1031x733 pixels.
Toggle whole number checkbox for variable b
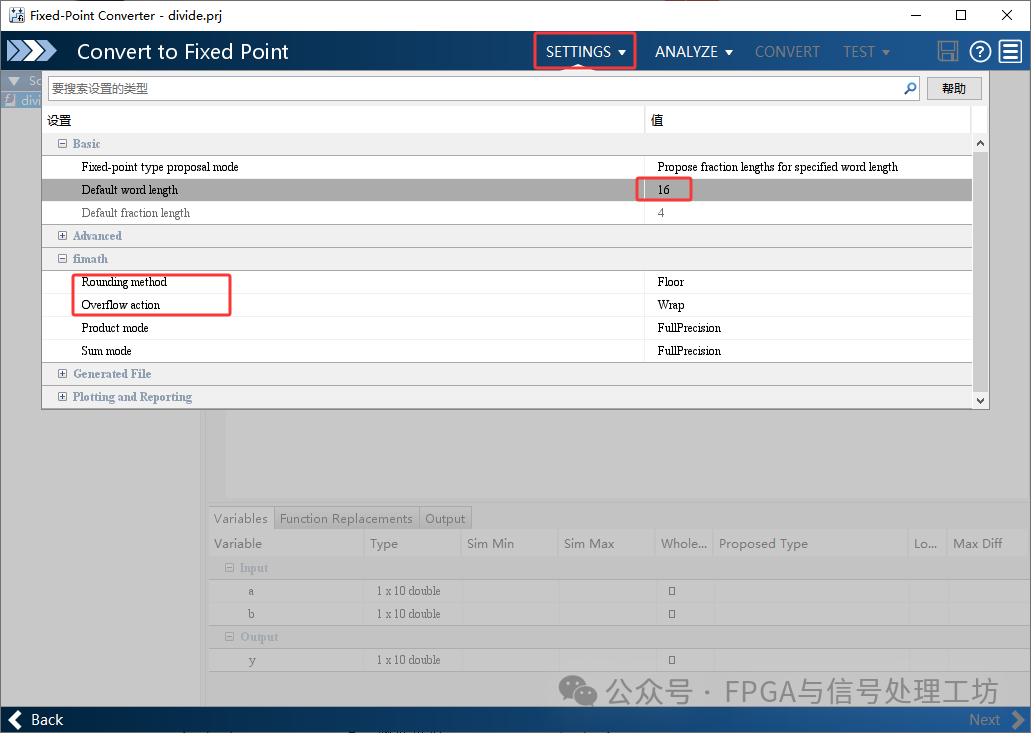(x=672, y=613)
